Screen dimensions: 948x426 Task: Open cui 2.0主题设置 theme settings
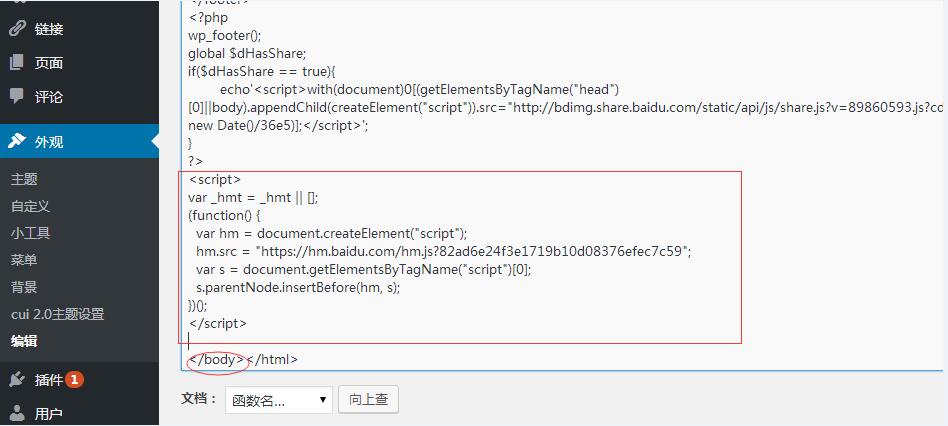point(57,314)
